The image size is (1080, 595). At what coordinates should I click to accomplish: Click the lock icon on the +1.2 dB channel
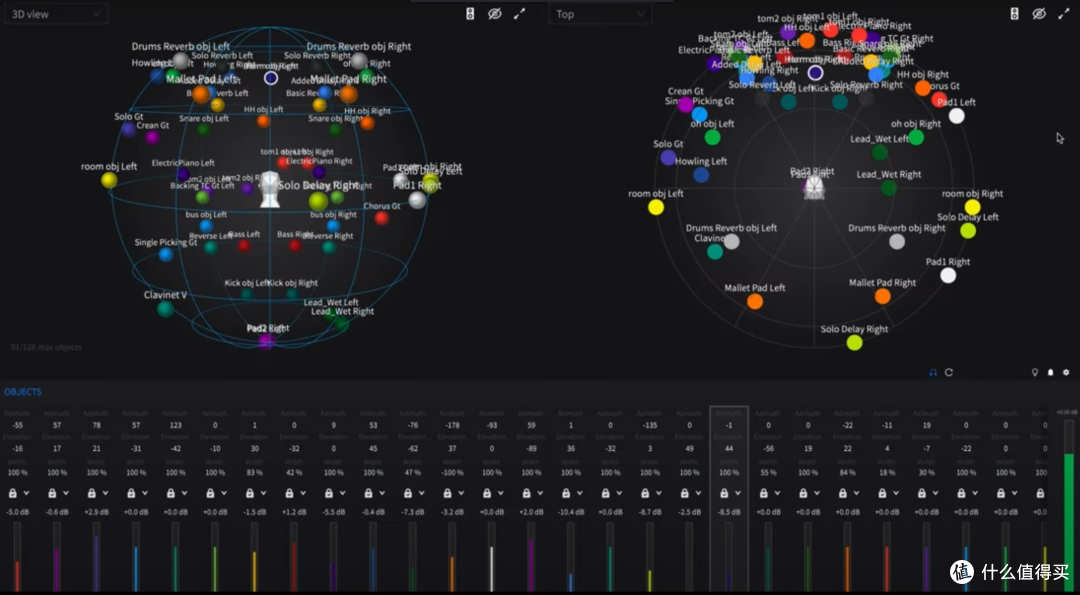coord(289,493)
